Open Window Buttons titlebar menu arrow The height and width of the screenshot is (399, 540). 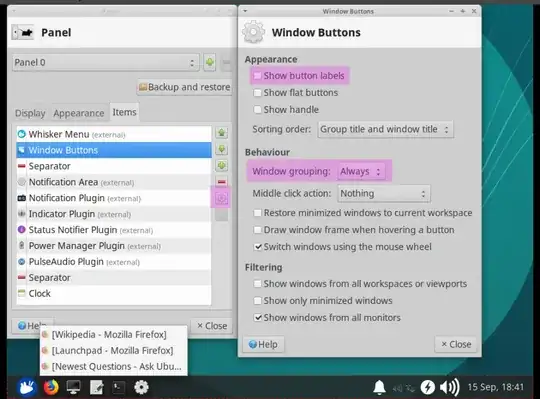(245, 11)
